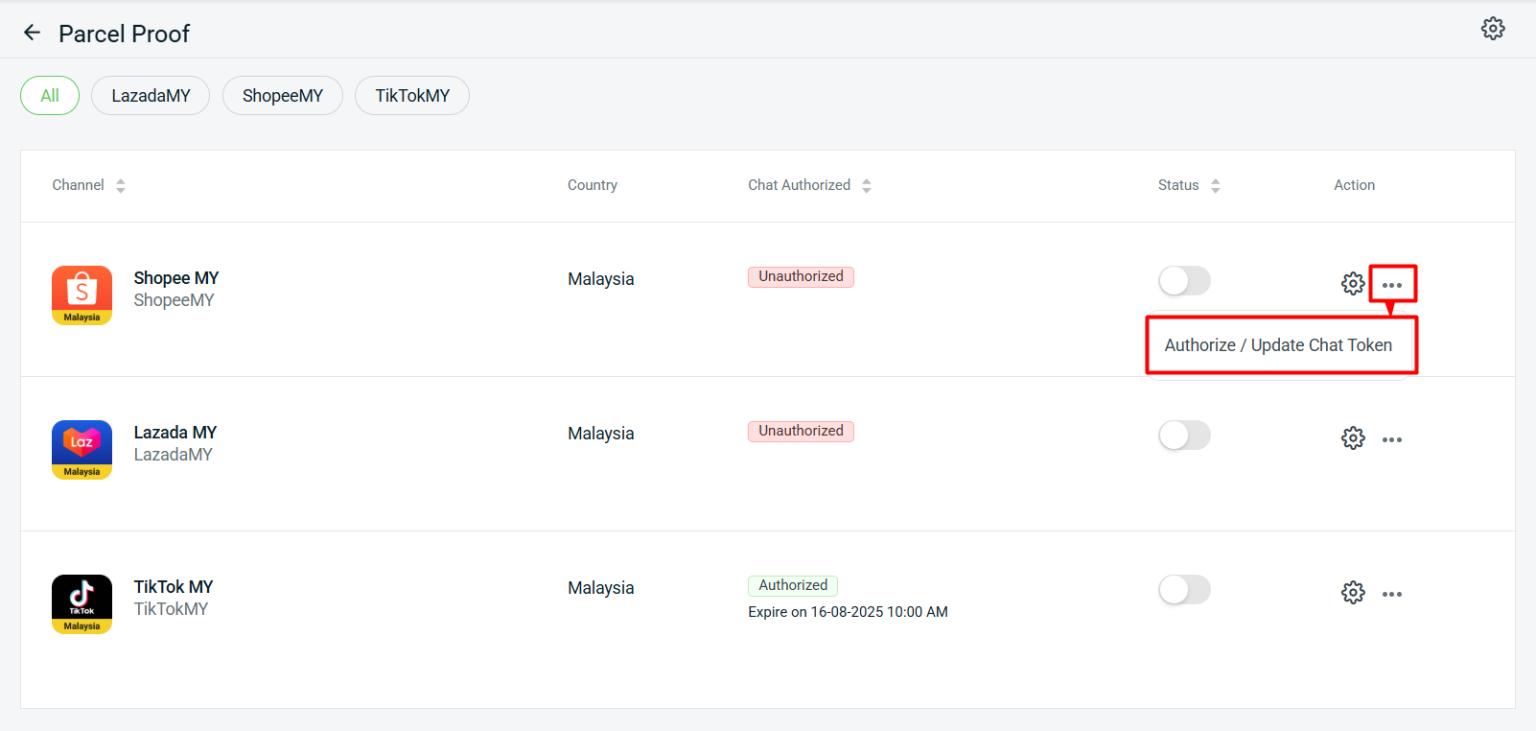Filter channels by LazadaMY tab
This screenshot has width=1536, height=731.
151,96
